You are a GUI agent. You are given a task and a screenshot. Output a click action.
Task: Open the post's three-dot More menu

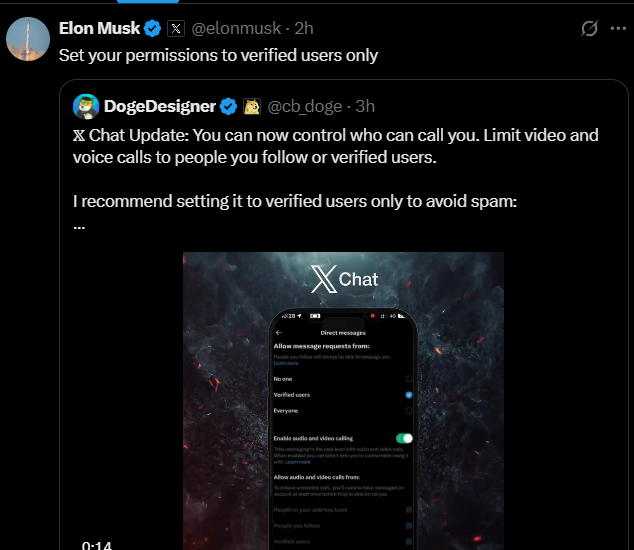click(x=618, y=29)
